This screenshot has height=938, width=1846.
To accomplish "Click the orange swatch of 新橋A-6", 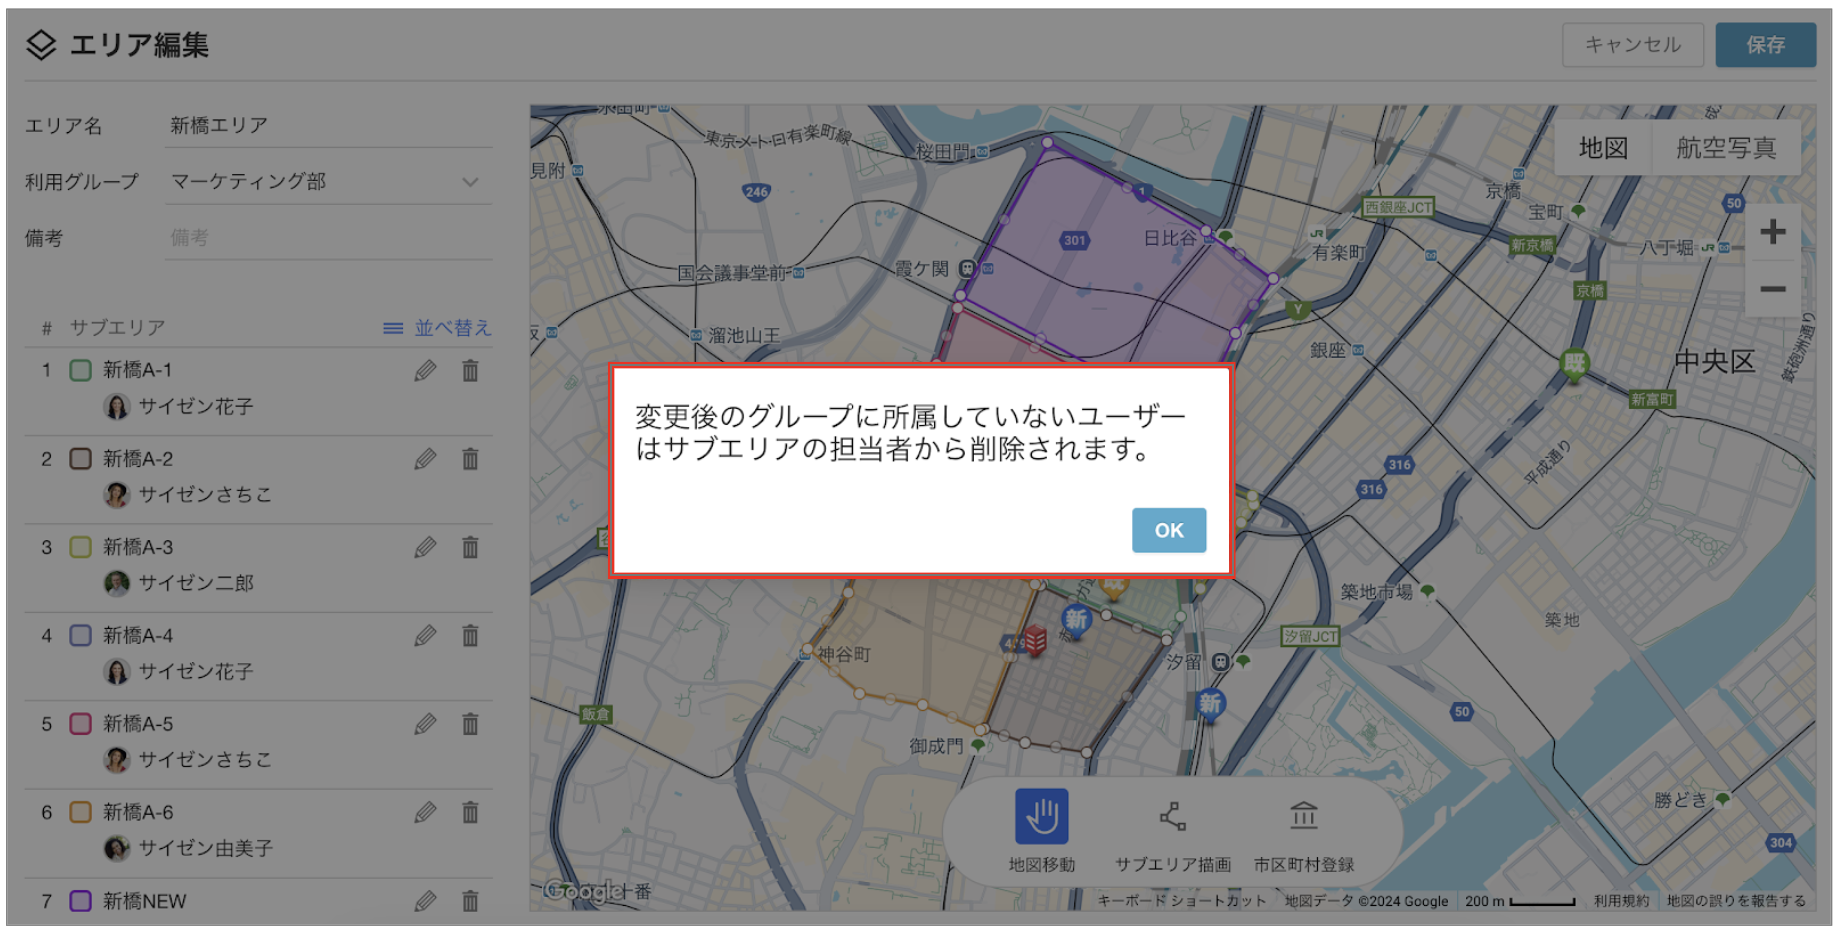I will coord(81,812).
